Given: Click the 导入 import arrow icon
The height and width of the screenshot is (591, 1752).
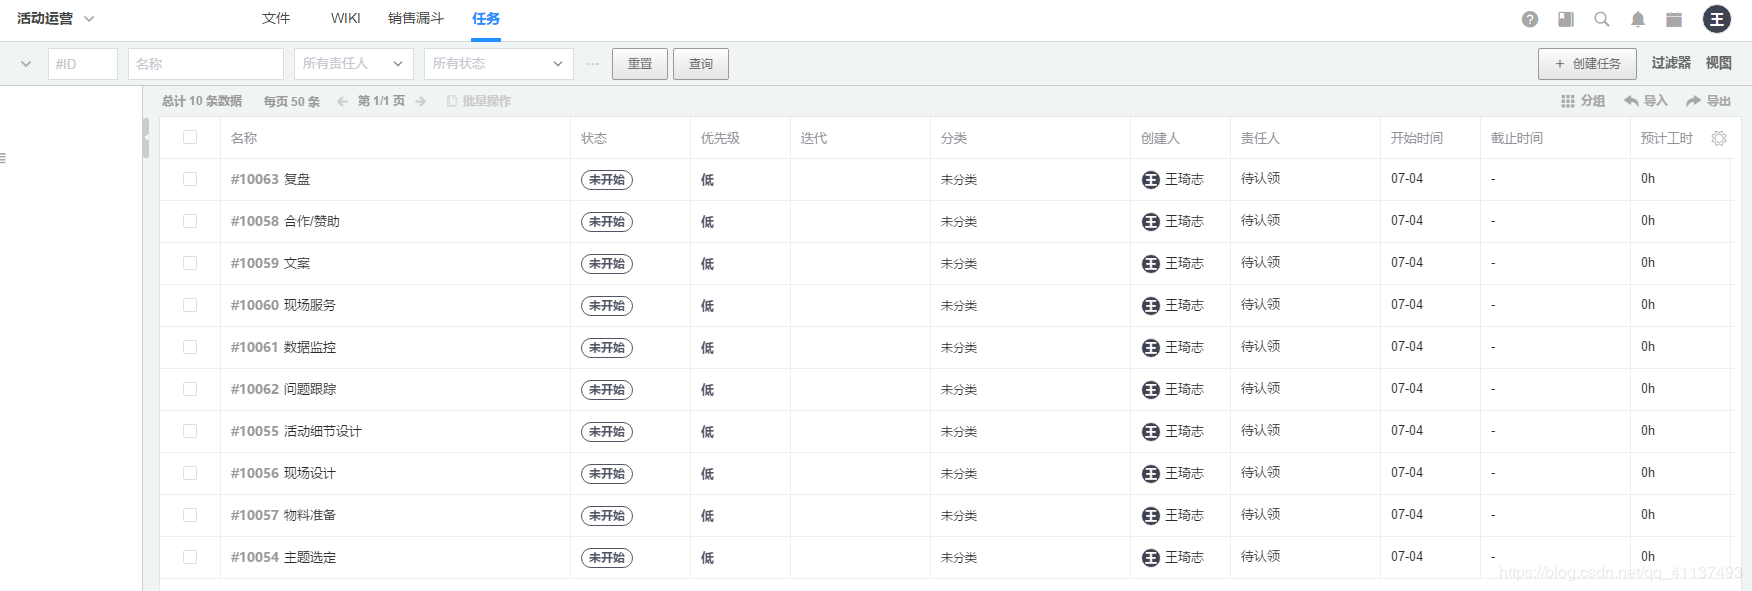Looking at the screenshot, I should [1631, 101].
